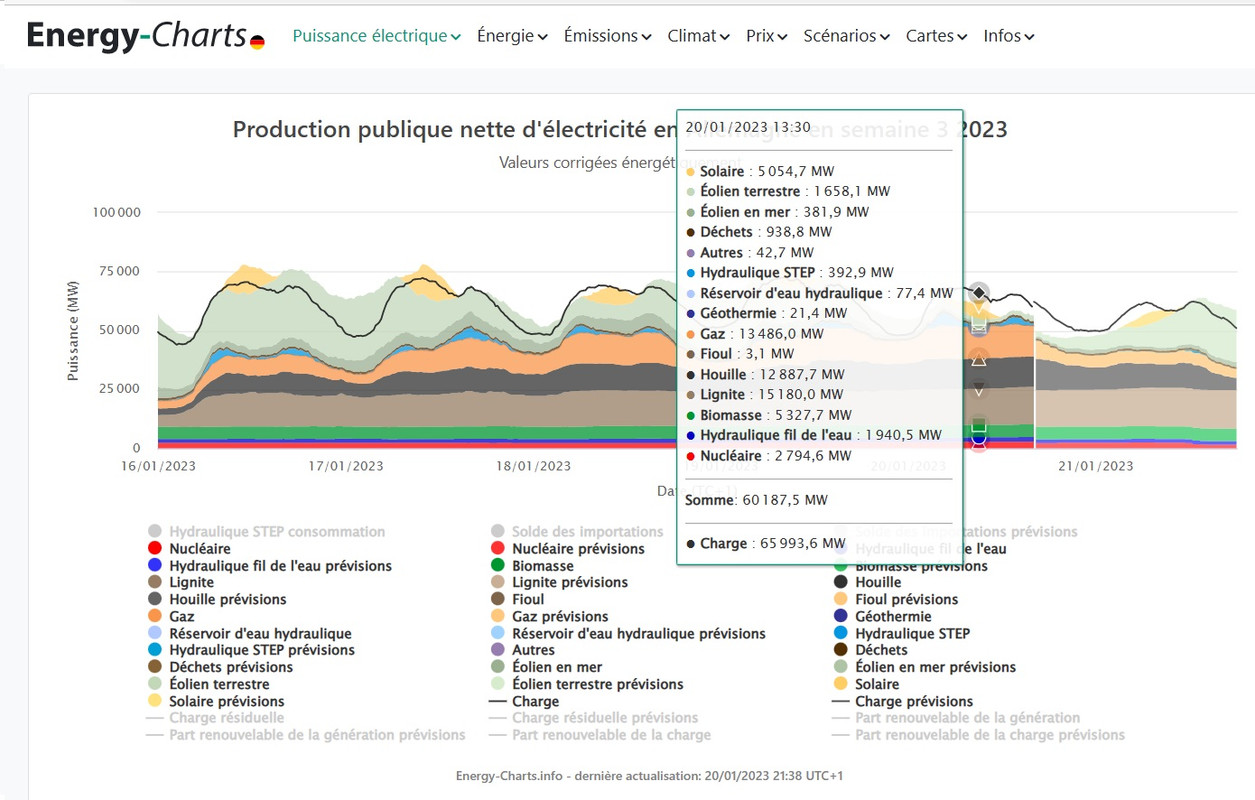Click the Éolien en mer legend dot in the middle column
The image size is (1255, 800).
(x=498, y=667)
